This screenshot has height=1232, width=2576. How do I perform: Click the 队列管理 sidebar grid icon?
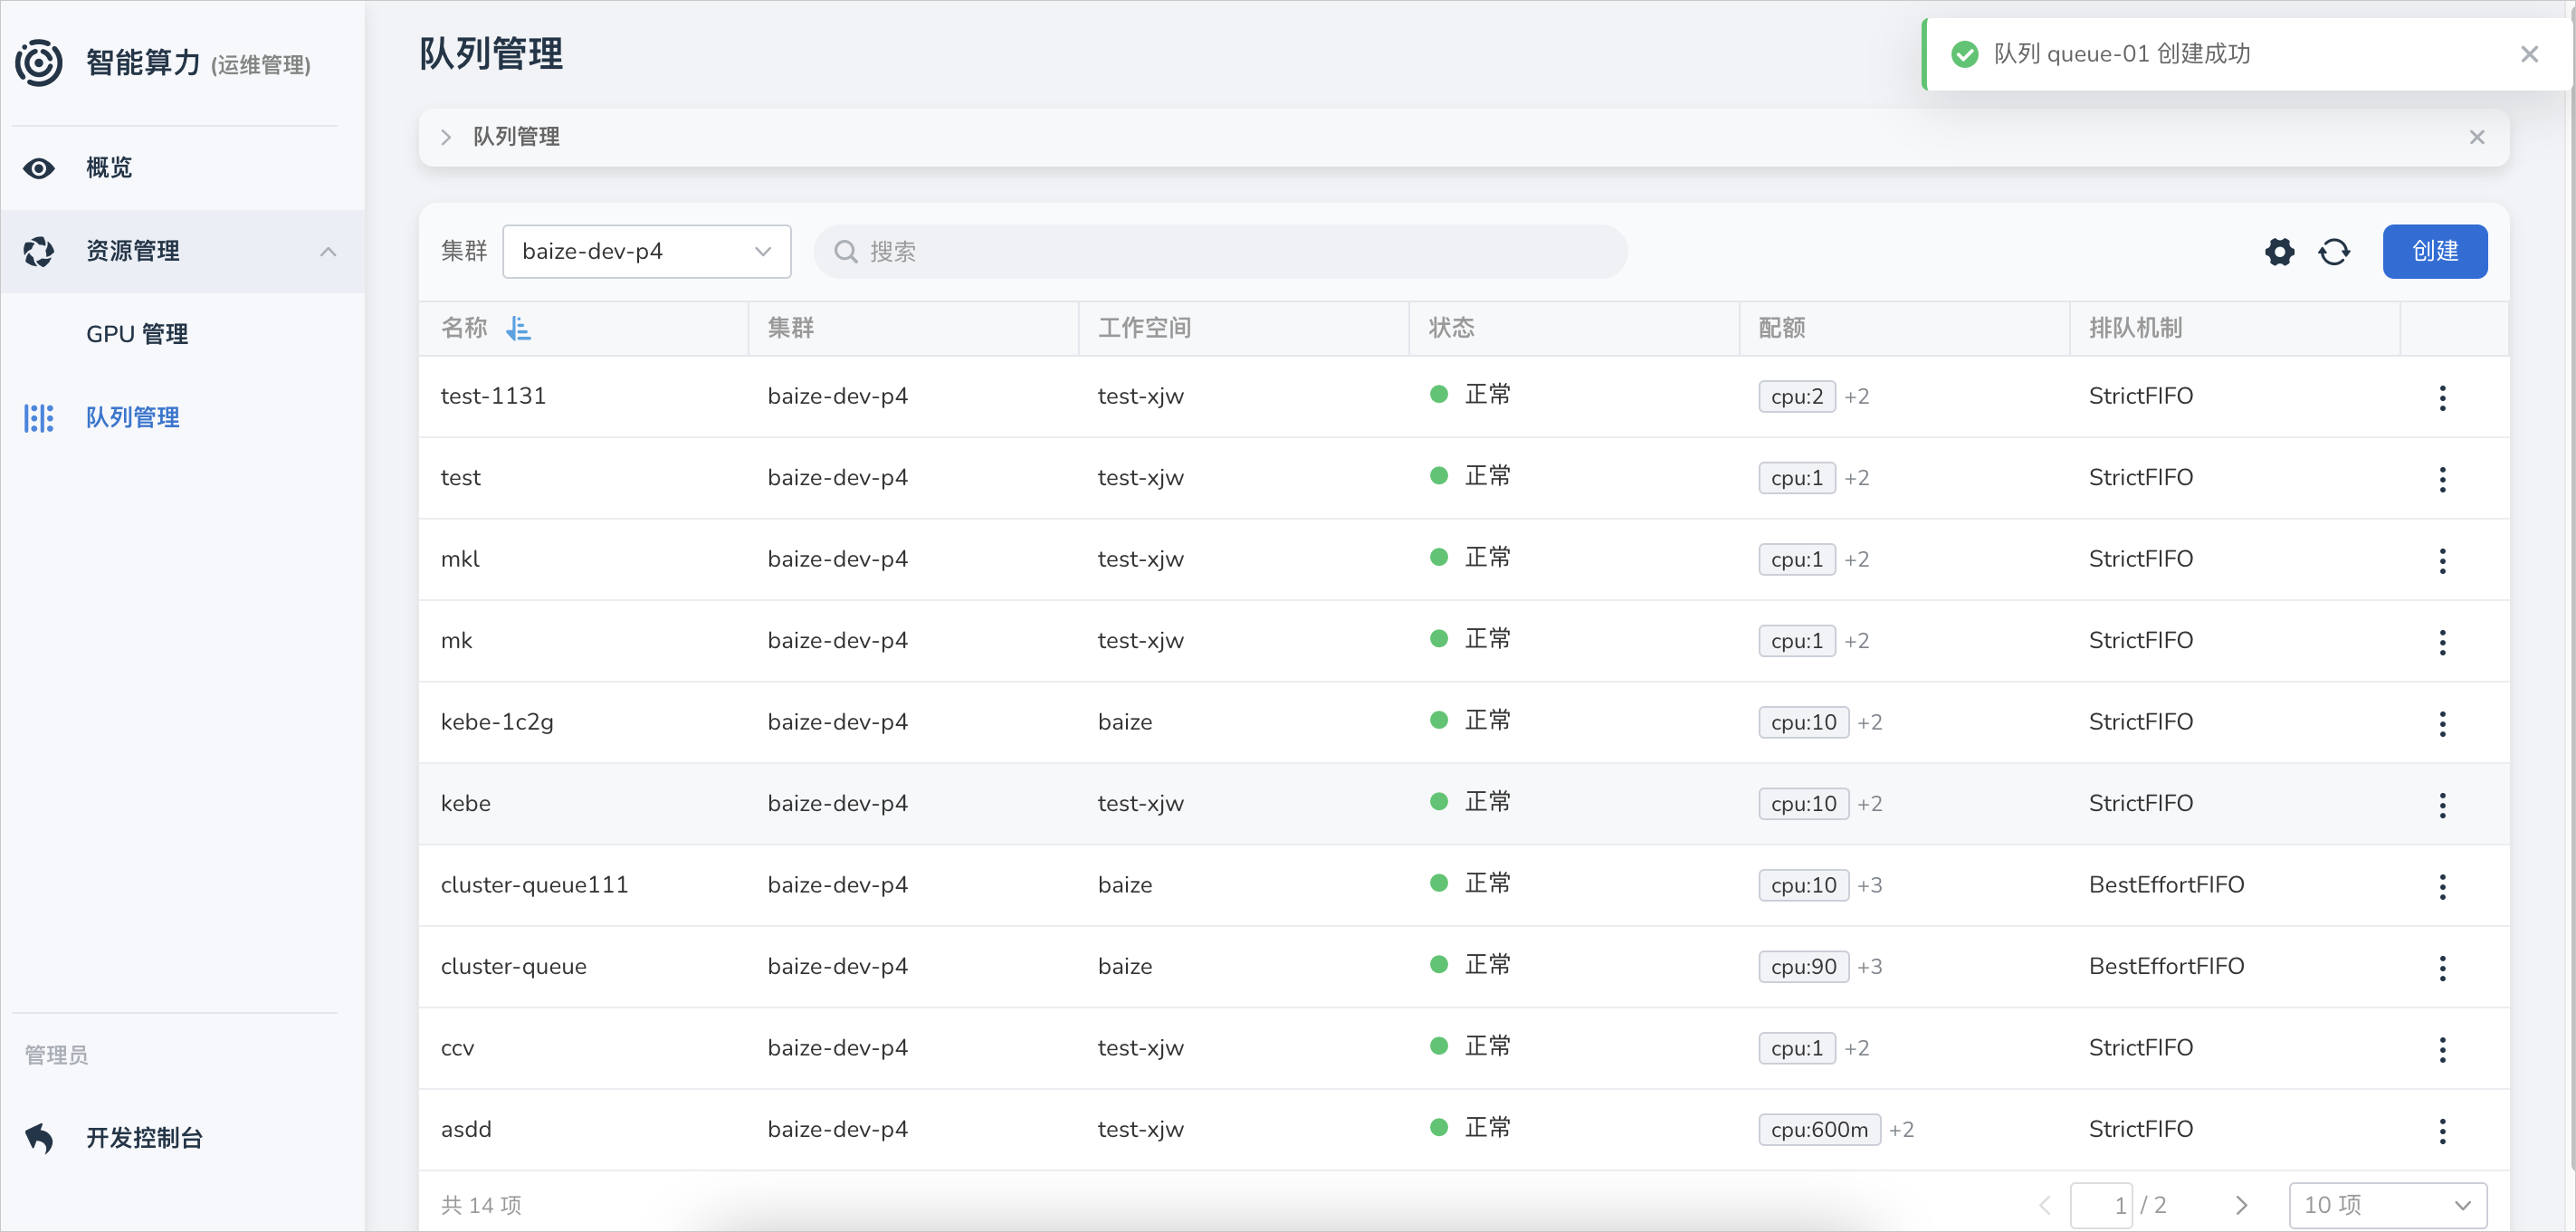(x=39, y=418)
